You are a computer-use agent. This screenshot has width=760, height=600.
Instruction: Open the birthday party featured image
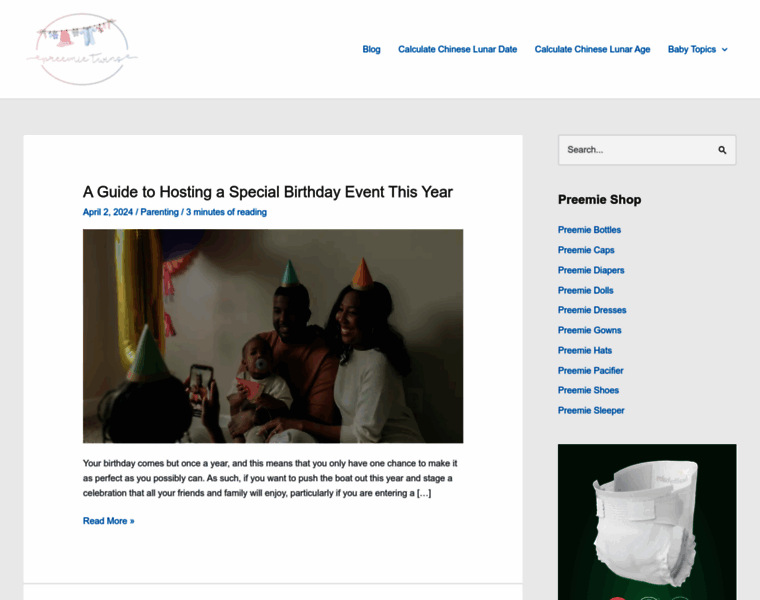point(273,336)
